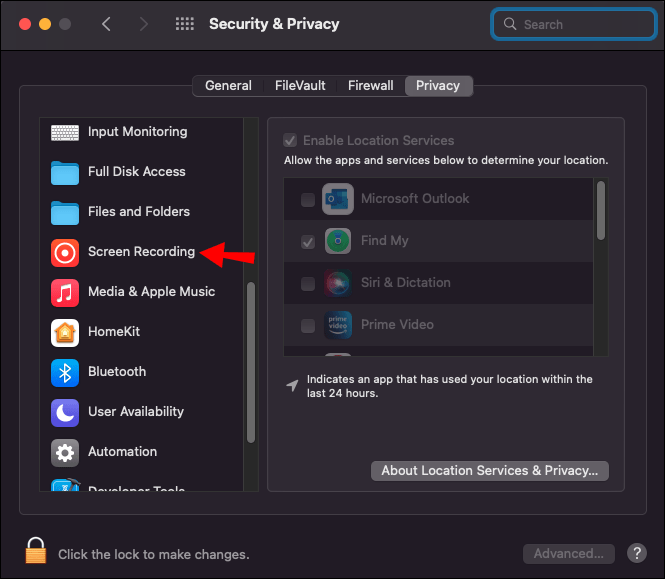665x579 pixels.
Task: Select Bluetooth label in list
Action: (117, 372)
